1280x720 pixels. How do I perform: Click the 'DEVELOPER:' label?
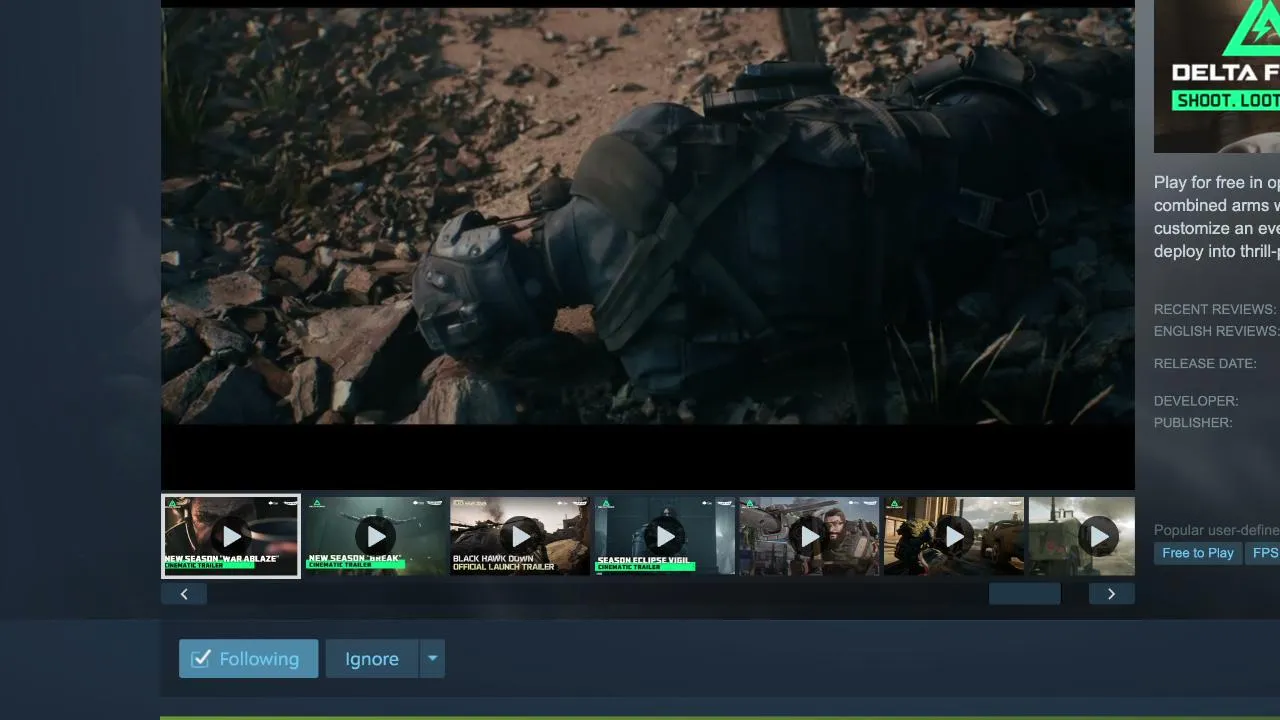[x=1196, y=401]
